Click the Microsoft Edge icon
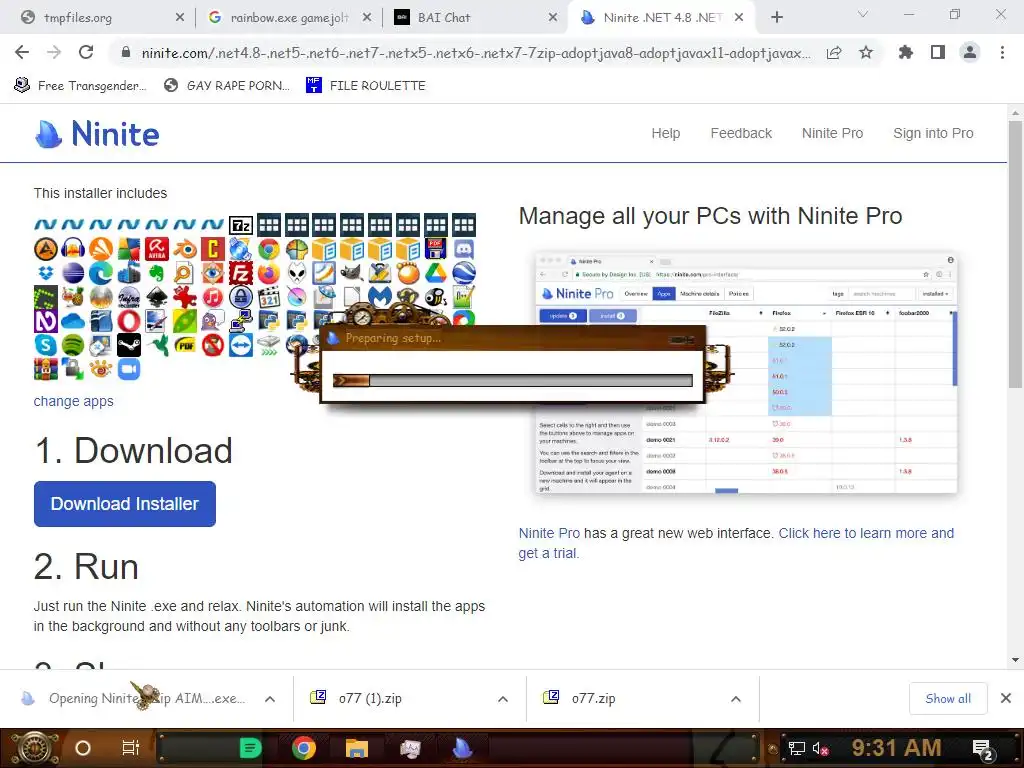The width and height of the screenshot is (1024, 768). [101, 273]
